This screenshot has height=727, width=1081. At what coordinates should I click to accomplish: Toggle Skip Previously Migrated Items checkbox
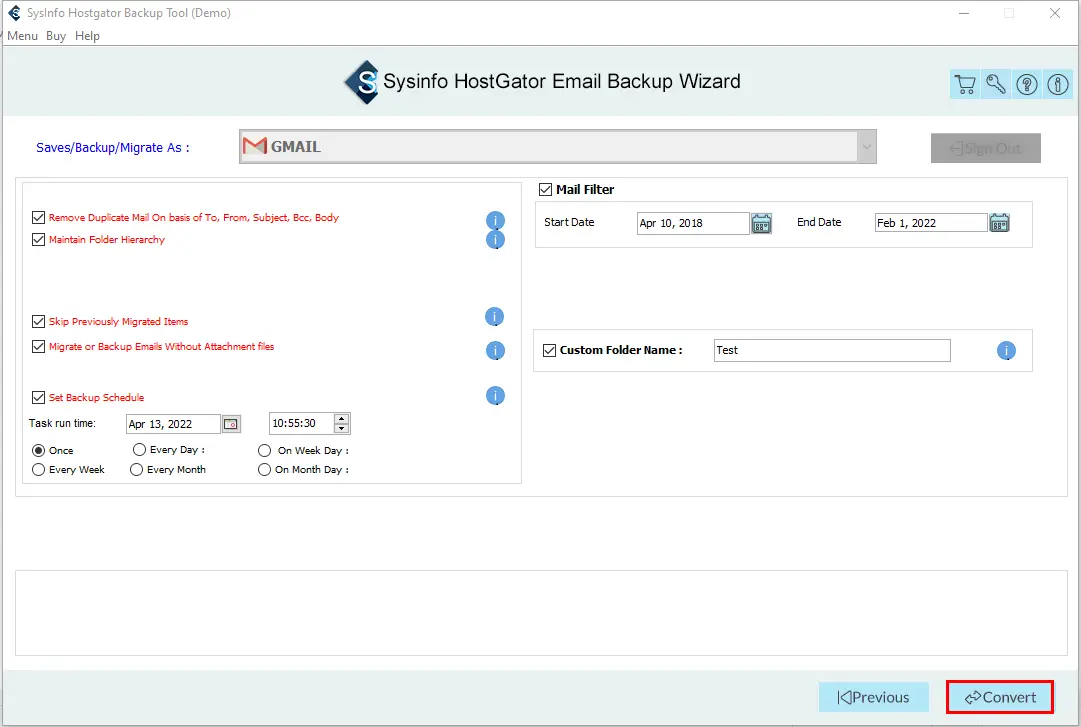coord(39,322)
